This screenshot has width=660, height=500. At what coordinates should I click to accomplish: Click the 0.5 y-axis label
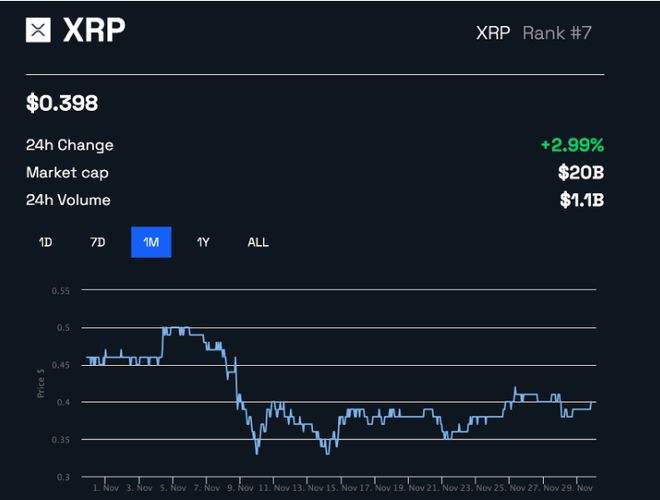pos(64,328)
